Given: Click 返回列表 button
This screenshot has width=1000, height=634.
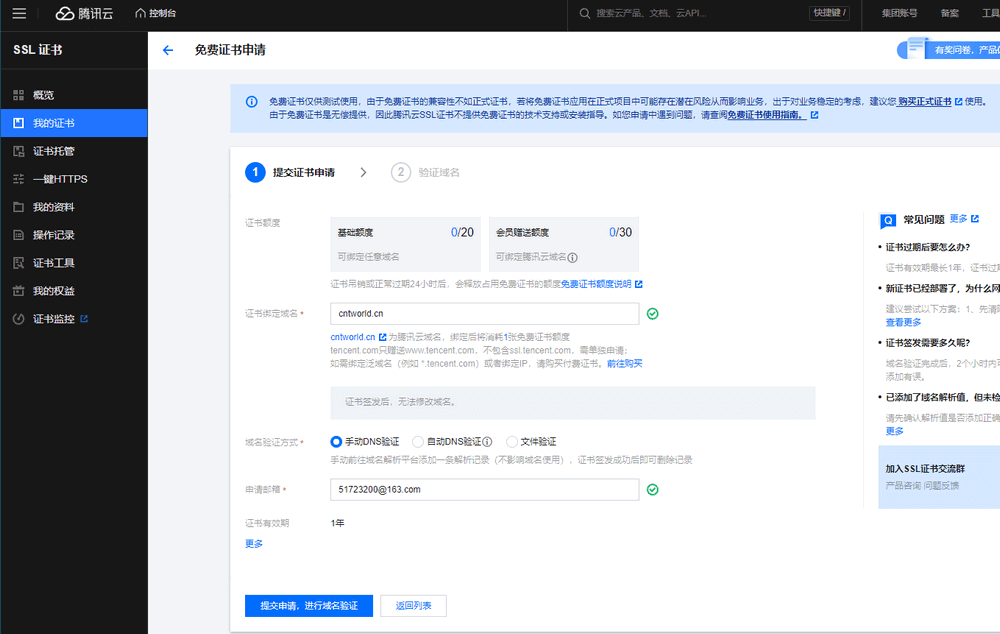Looking at the screenshot, I should [x=413, y=606].
